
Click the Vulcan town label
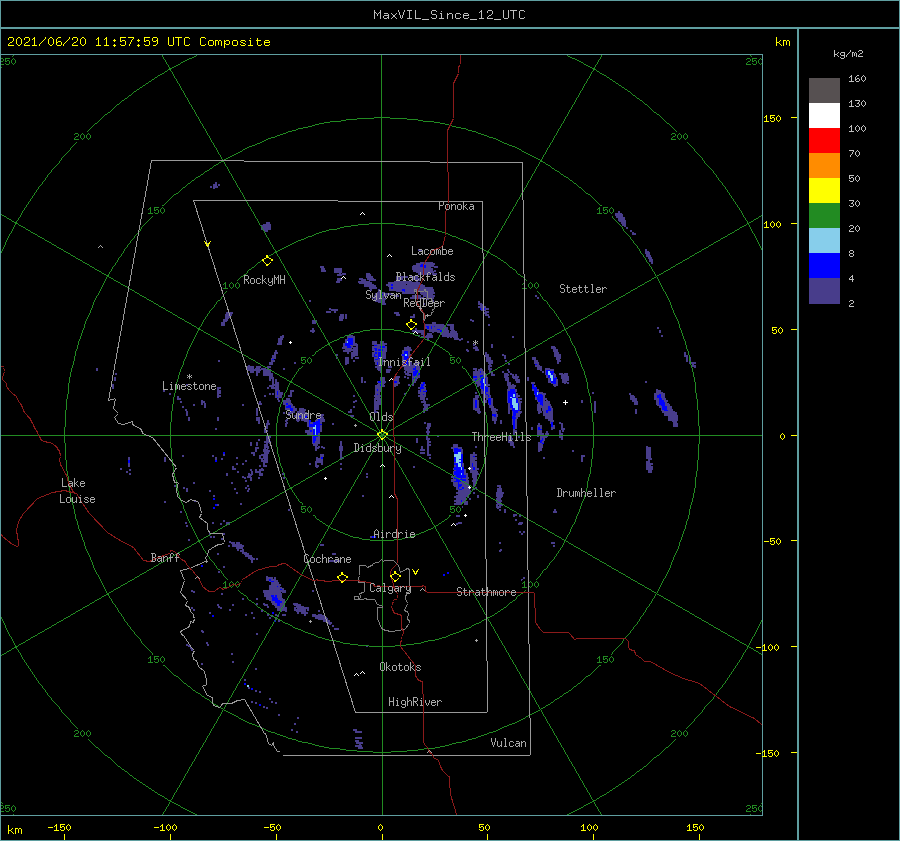pyautogui.click(x=509, y=743)
